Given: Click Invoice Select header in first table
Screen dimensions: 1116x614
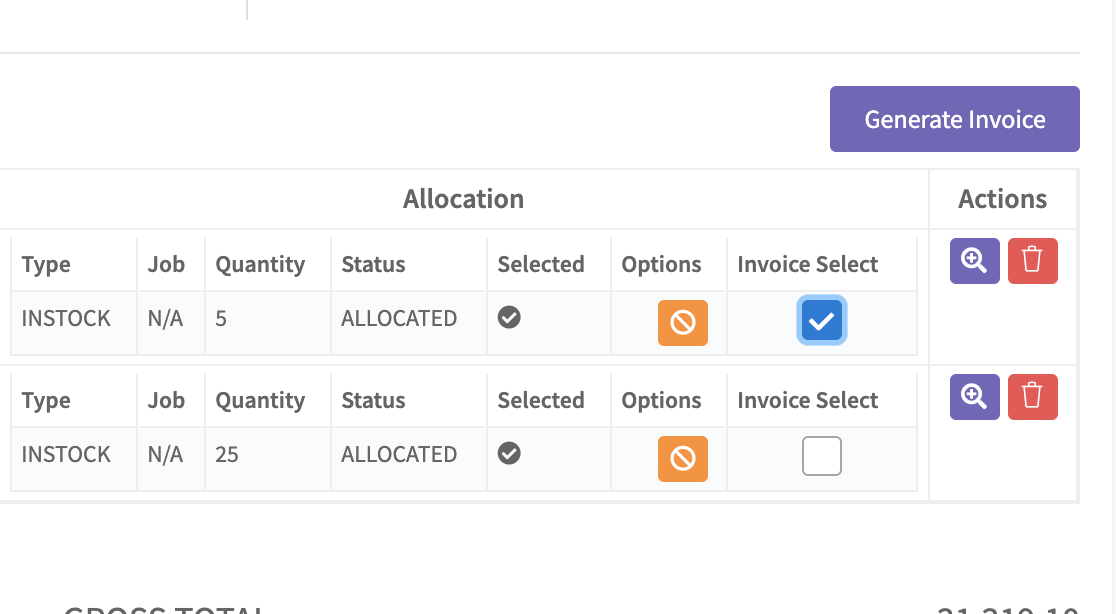Looking at the screenshot, I should 807,264.
